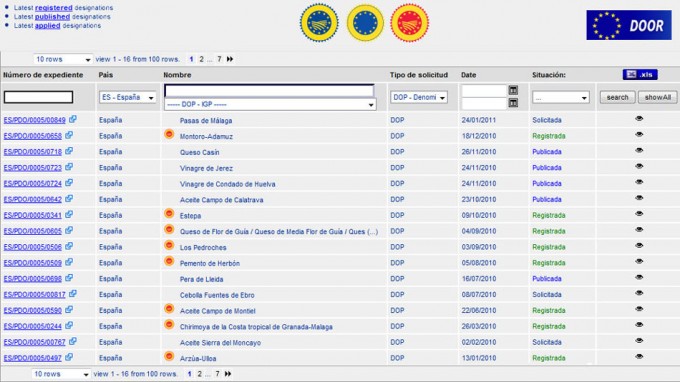The height and width of the screenshot is (382, 680).
Task: Click the PDO logo beside Aceite Campo de Montiel
Action: [169, 309]
